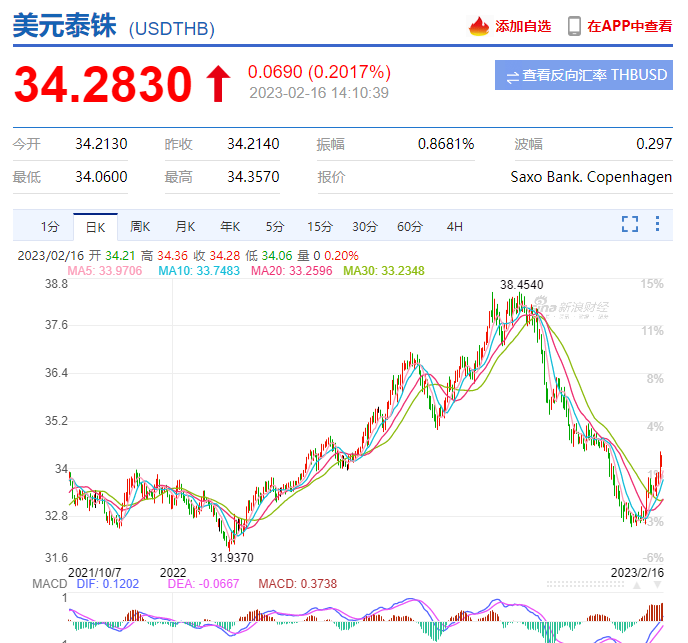This screenshot has width=688, height=643.
Task: Open the 年K chart tab
Action: (230, 227)
